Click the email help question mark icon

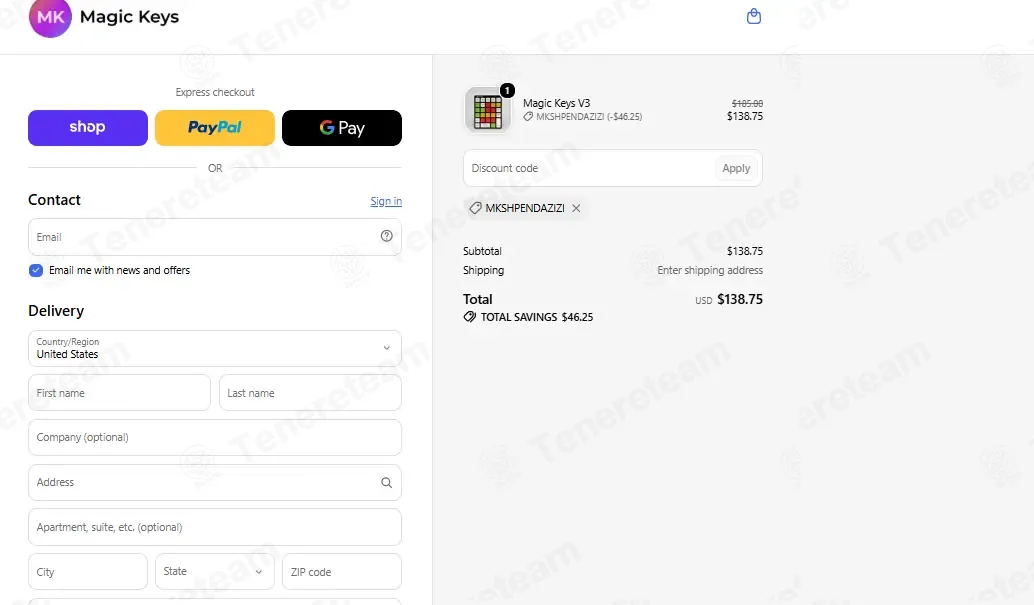[x=386, y=236]
